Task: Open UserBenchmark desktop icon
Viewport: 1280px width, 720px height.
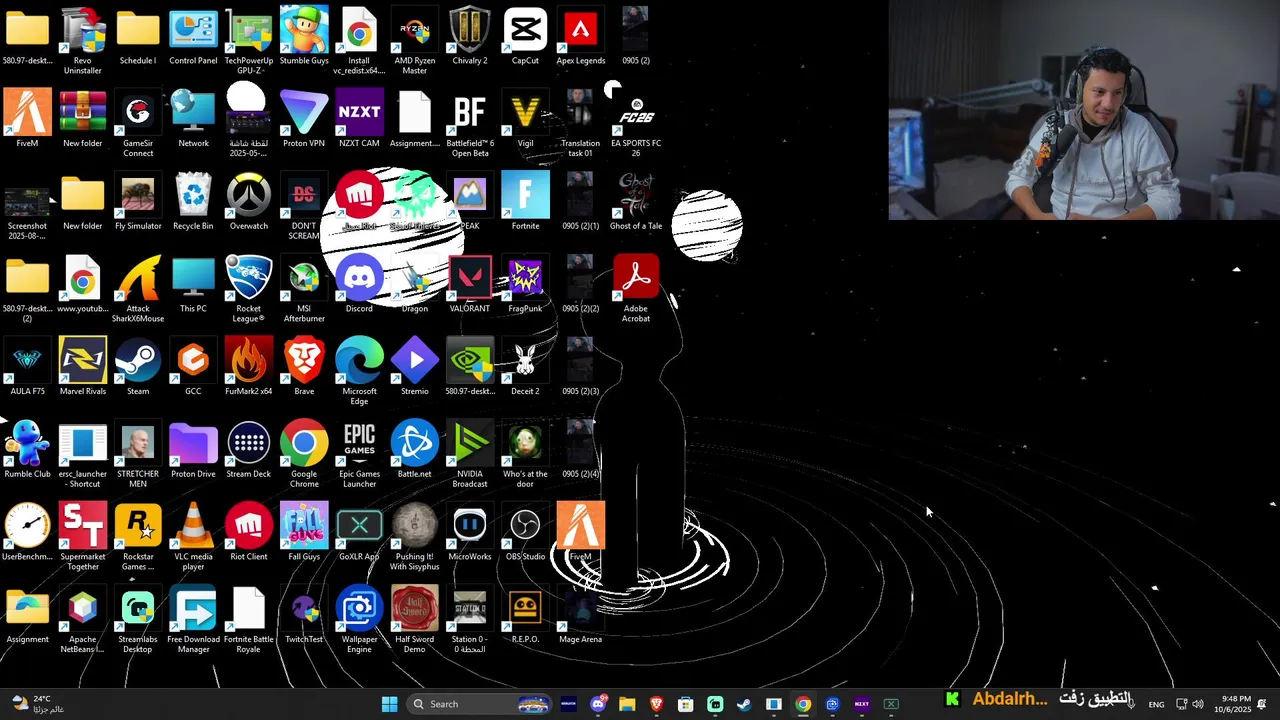Action: 27,533
